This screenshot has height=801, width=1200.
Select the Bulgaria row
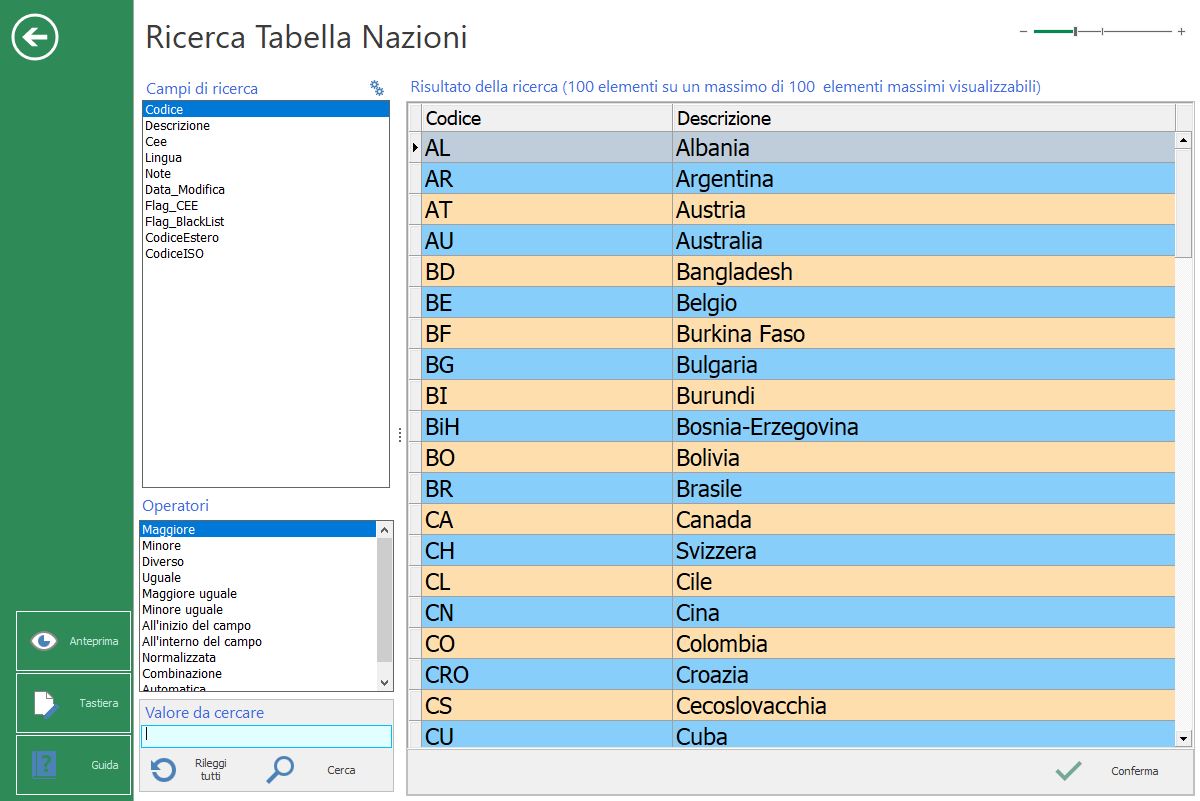point(791,365)
